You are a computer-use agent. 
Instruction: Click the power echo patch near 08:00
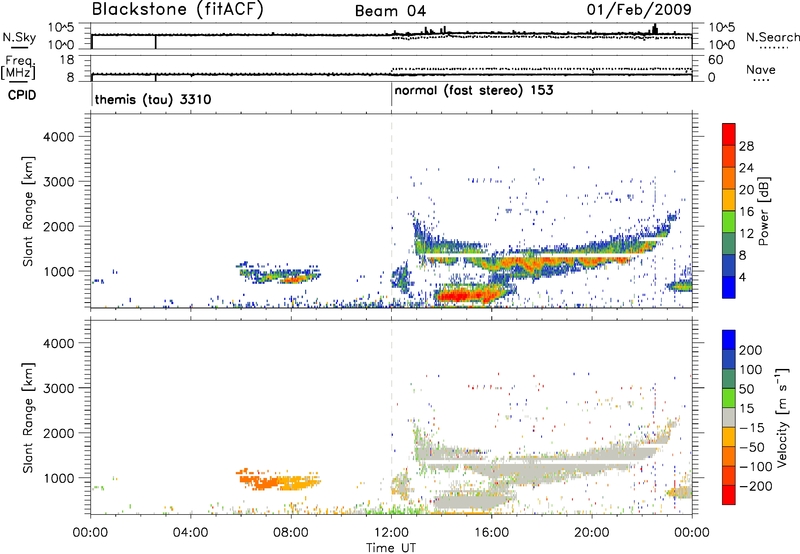[293, 278]
